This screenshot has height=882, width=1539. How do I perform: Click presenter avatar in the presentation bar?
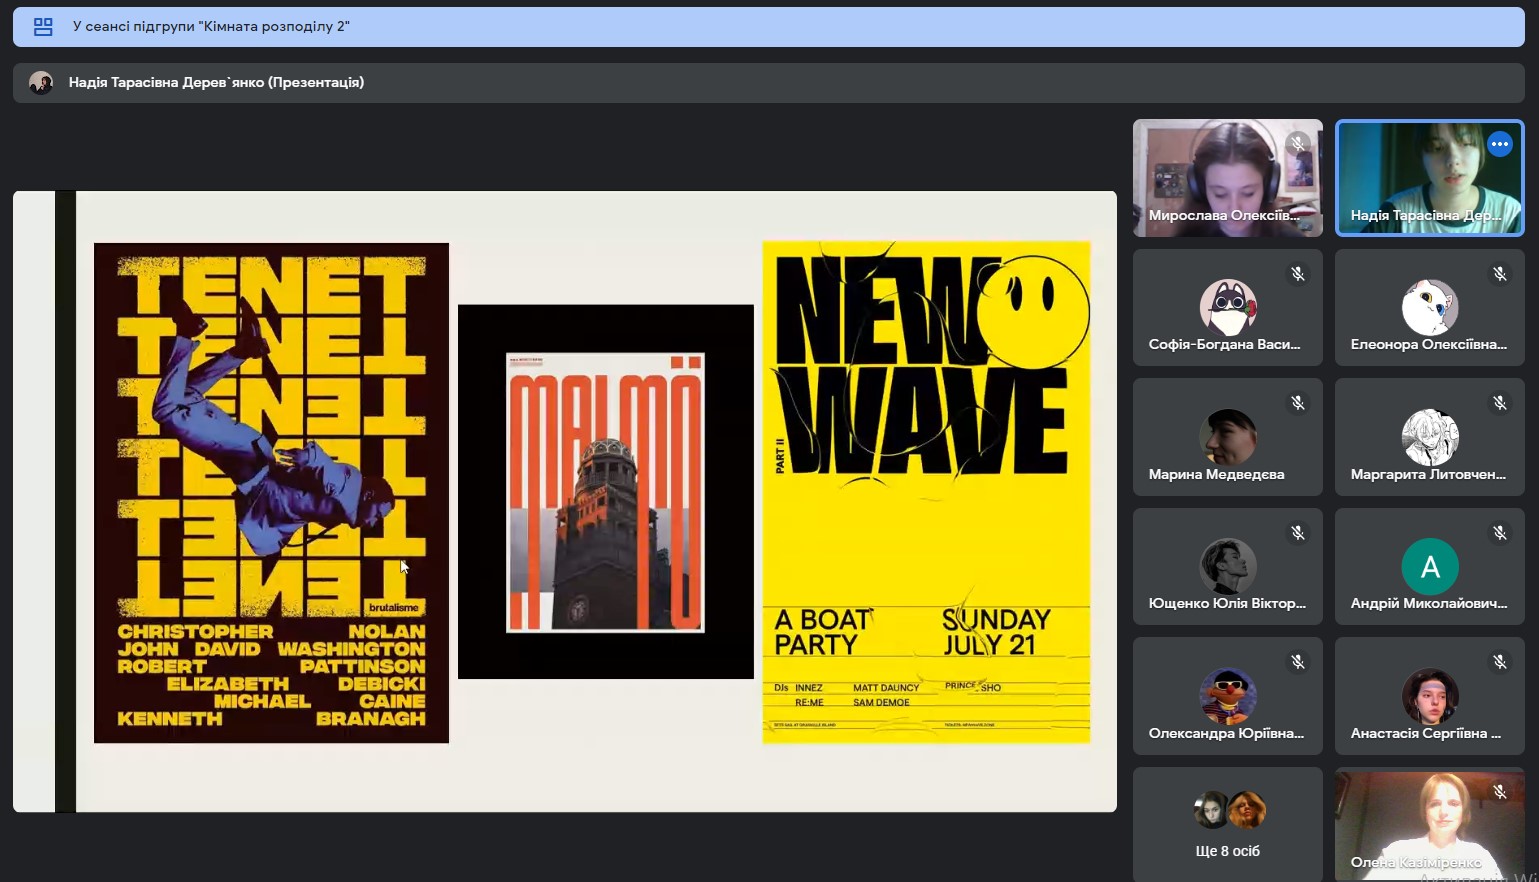pyautogui.click(x=41, y=83)
